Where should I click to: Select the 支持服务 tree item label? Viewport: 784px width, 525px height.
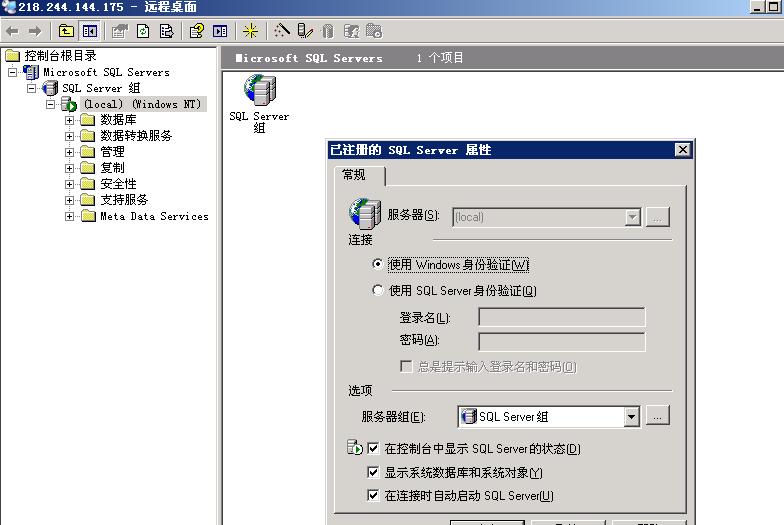click(x=124, y=200)
